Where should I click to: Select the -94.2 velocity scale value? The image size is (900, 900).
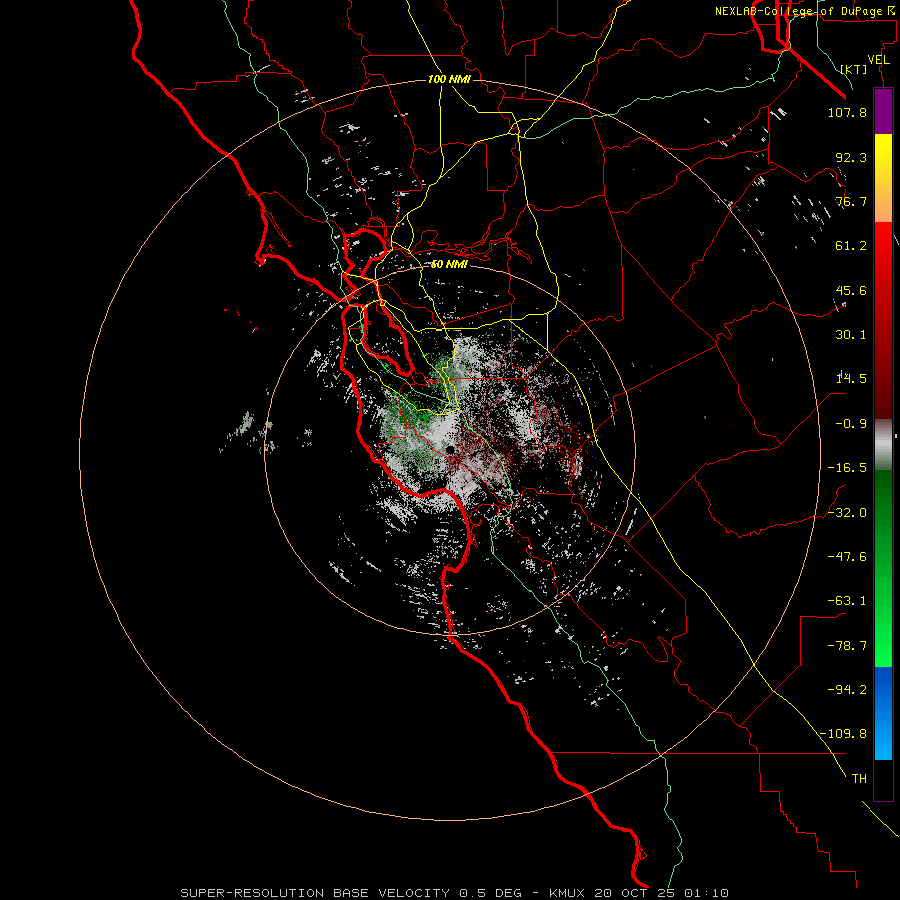click(847, 690)
